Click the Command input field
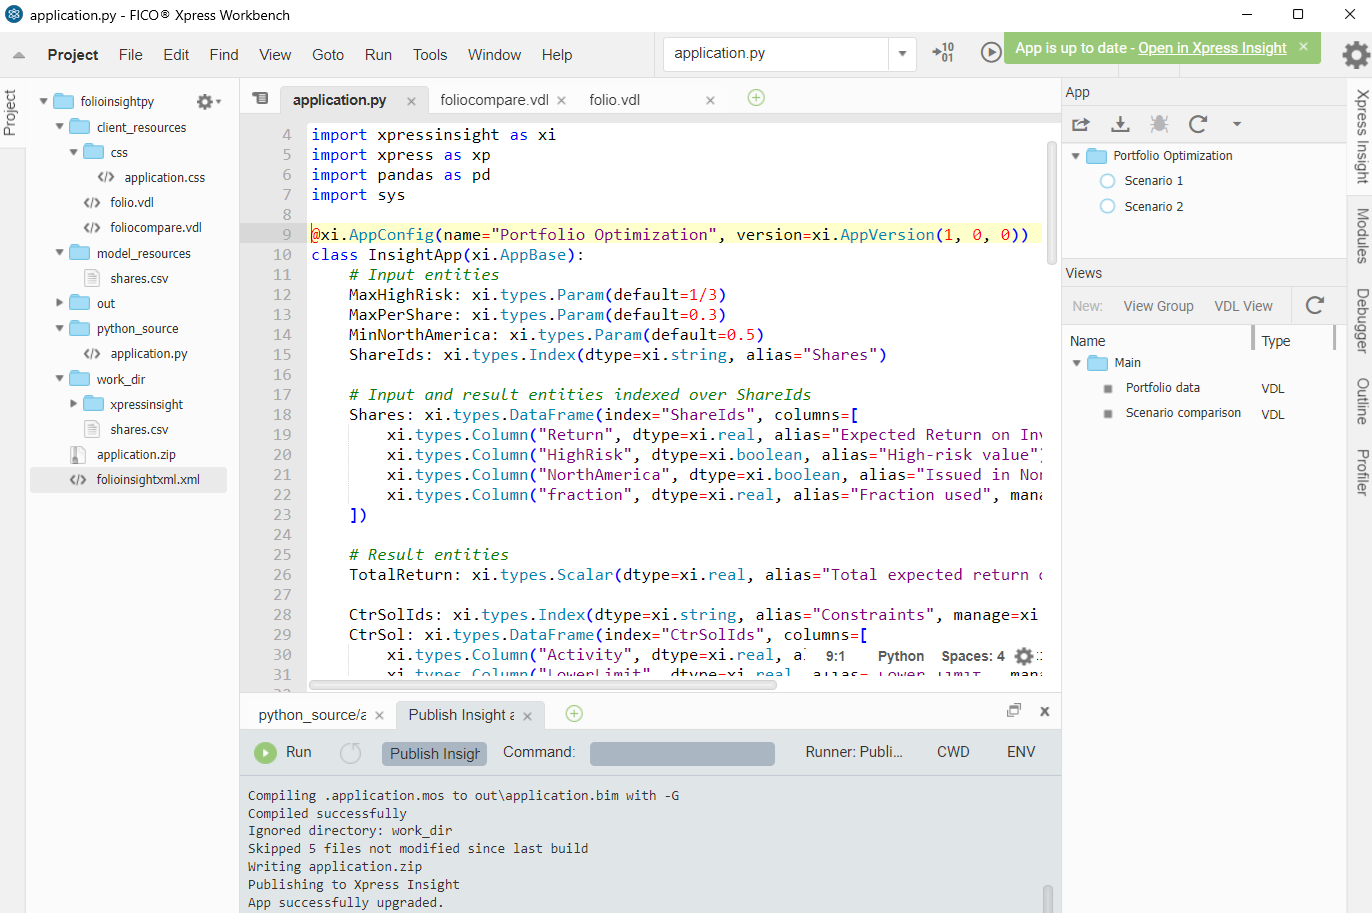The width and height of the screenshot is (1372, 913). 682,753
